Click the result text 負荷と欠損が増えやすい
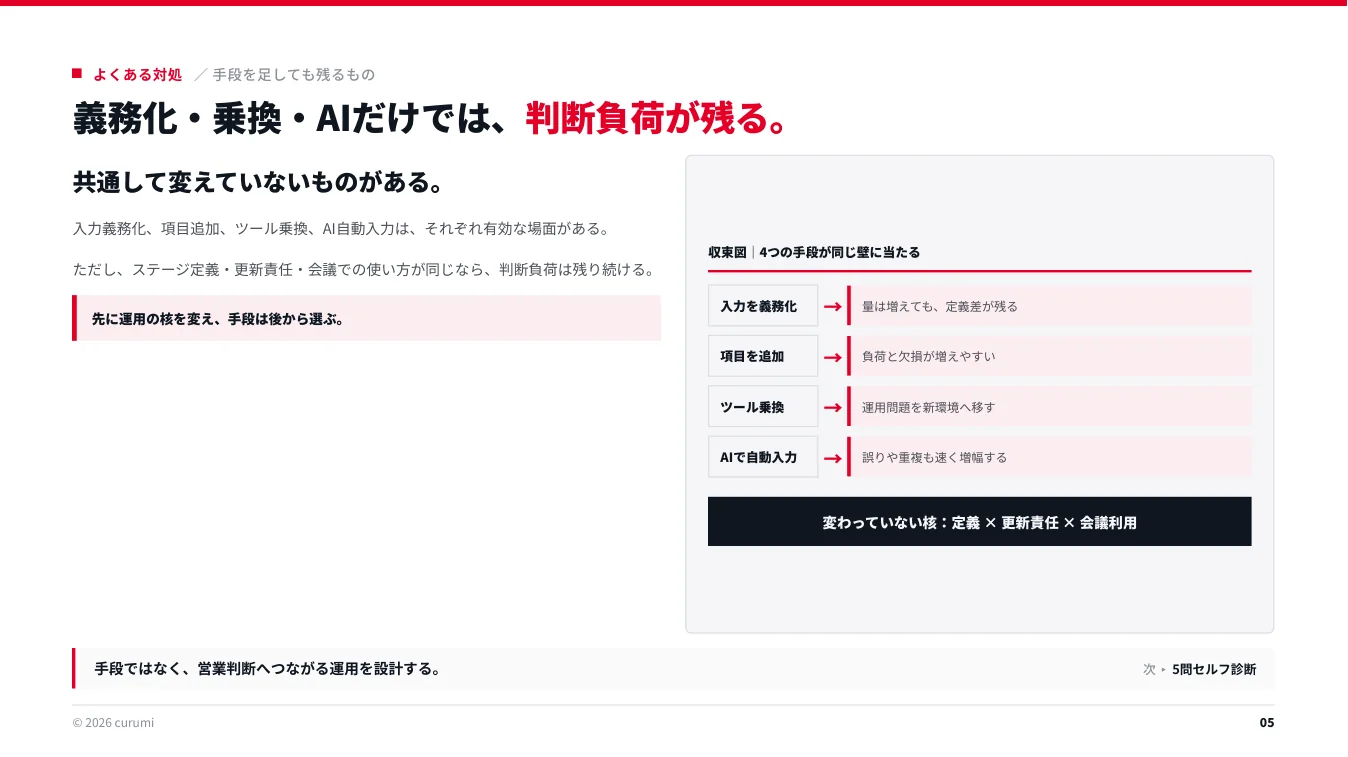Viewport: 1348px width, 757px height. tap(929, 356)
